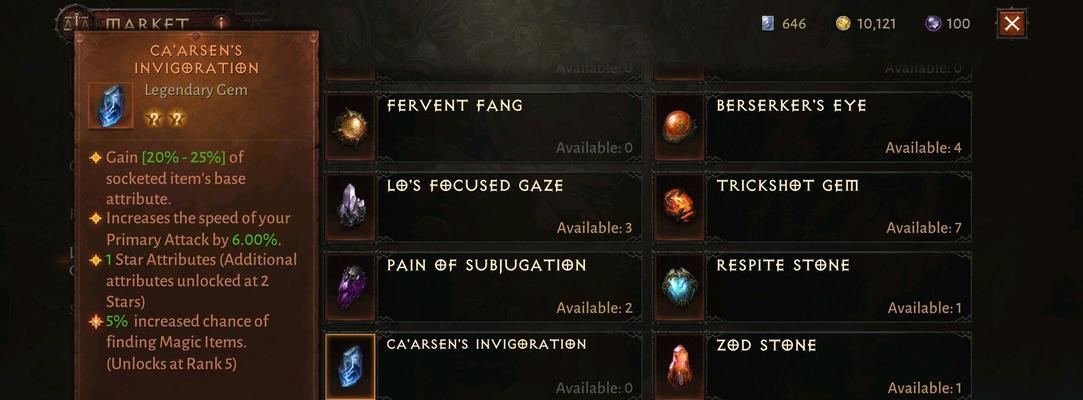The image size is (1083, 400).
Task: Open the Market info icon
Action: 221,23
